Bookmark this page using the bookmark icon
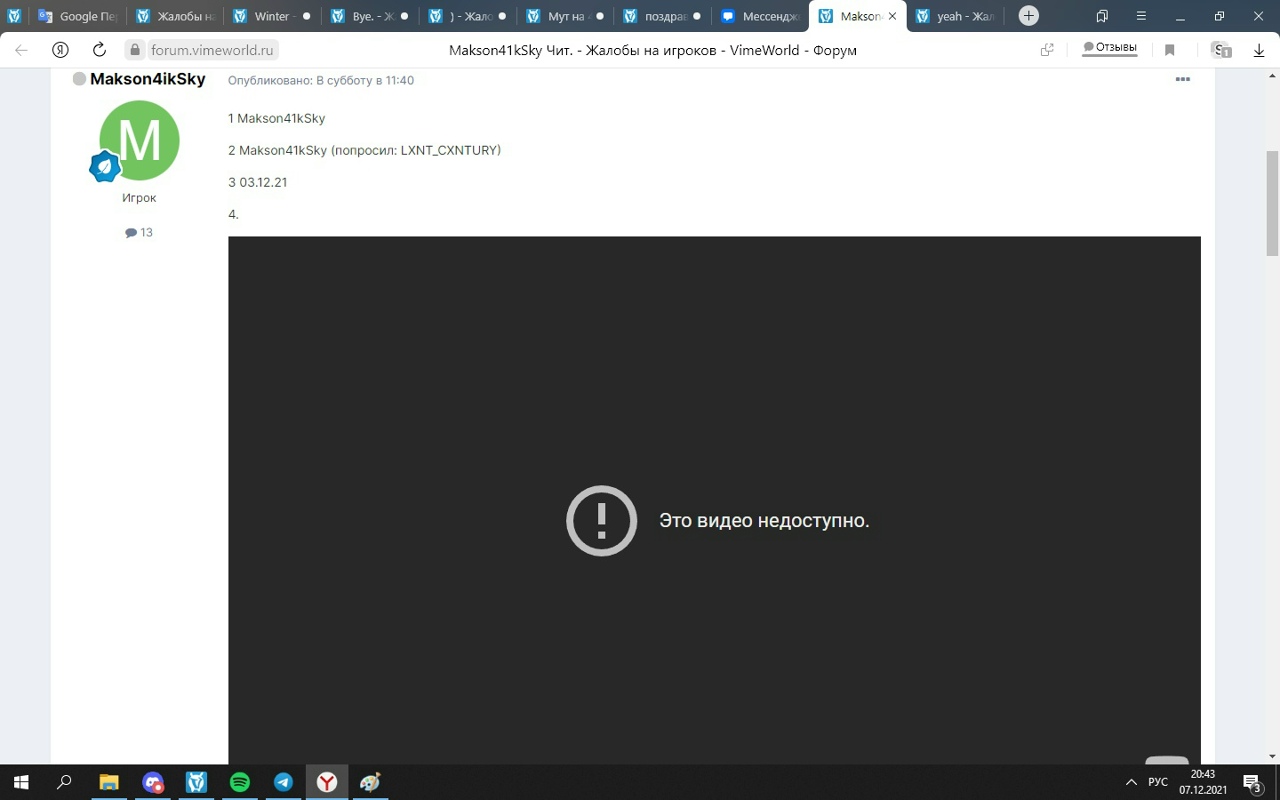This screenshot has width=1280, height=800. [1169, 50]
